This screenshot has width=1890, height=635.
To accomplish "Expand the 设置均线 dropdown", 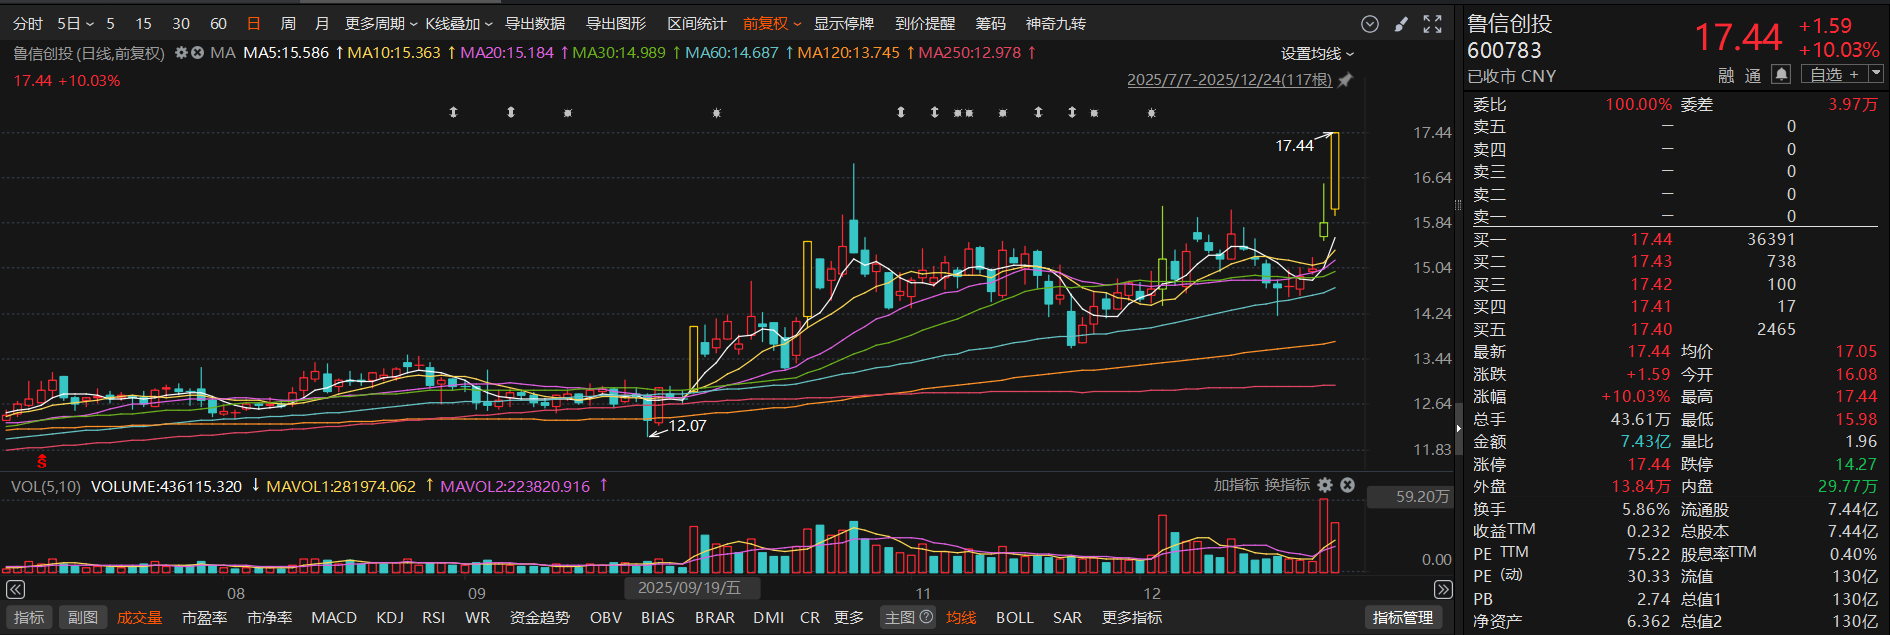I will click(x=1317, y=54).
